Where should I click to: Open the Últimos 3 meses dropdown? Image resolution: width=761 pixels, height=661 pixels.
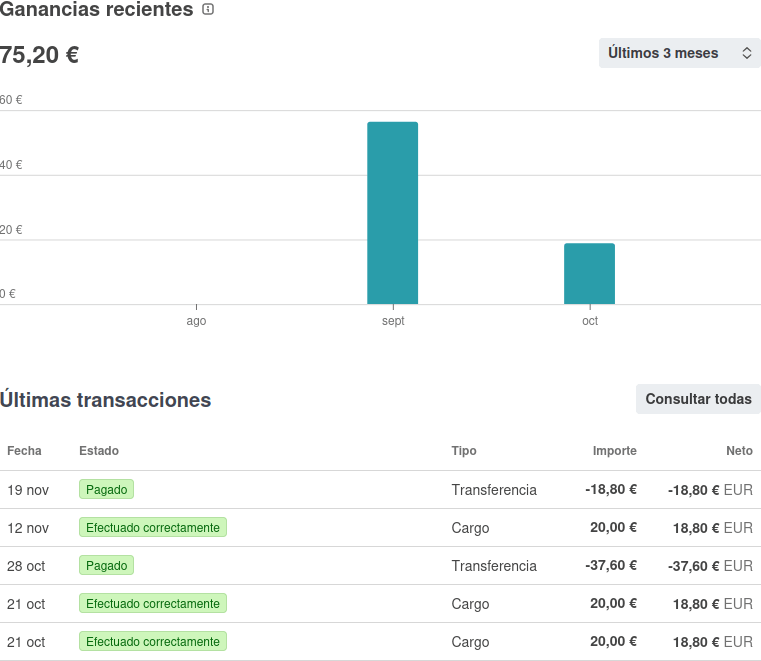point(679,53)
